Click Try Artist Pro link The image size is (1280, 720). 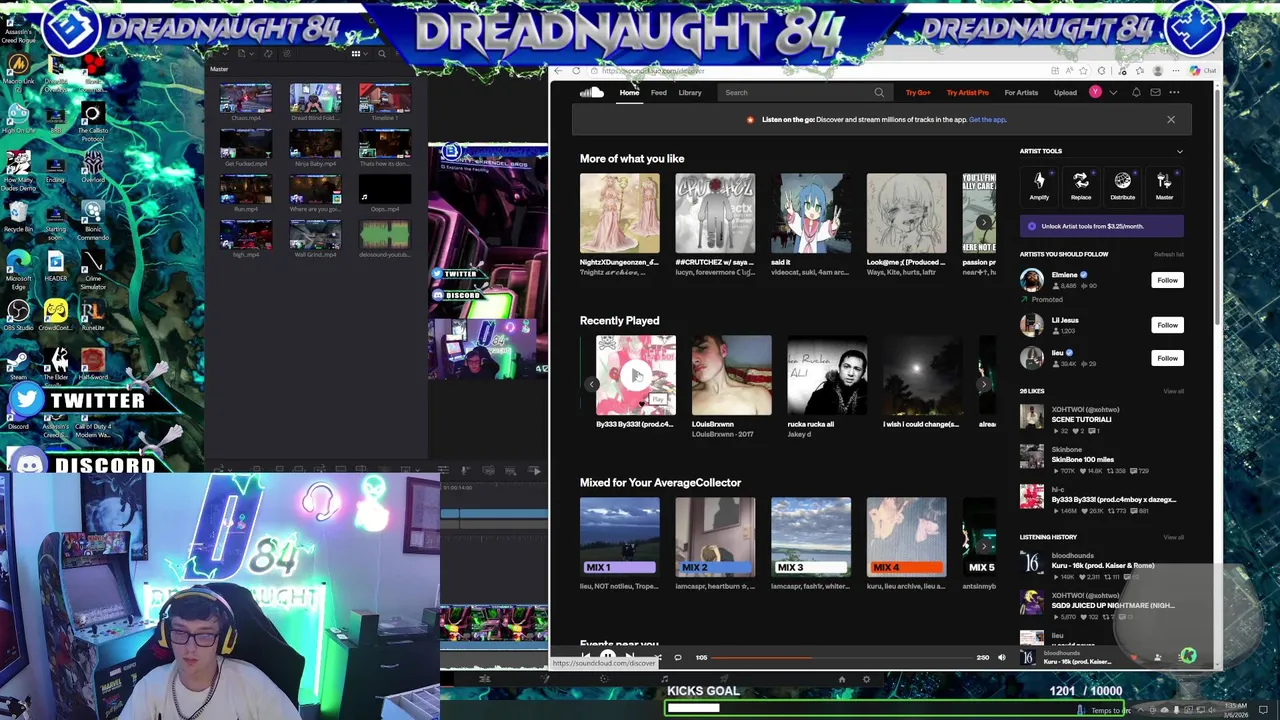pyautogui.click(x=967, y=93)
